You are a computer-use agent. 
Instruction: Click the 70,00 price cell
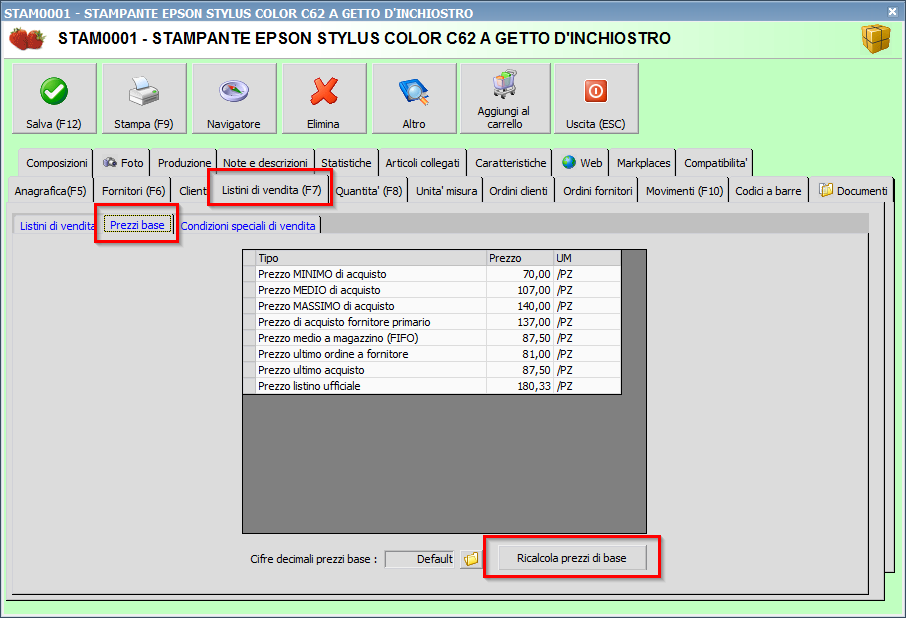point(520,274)
